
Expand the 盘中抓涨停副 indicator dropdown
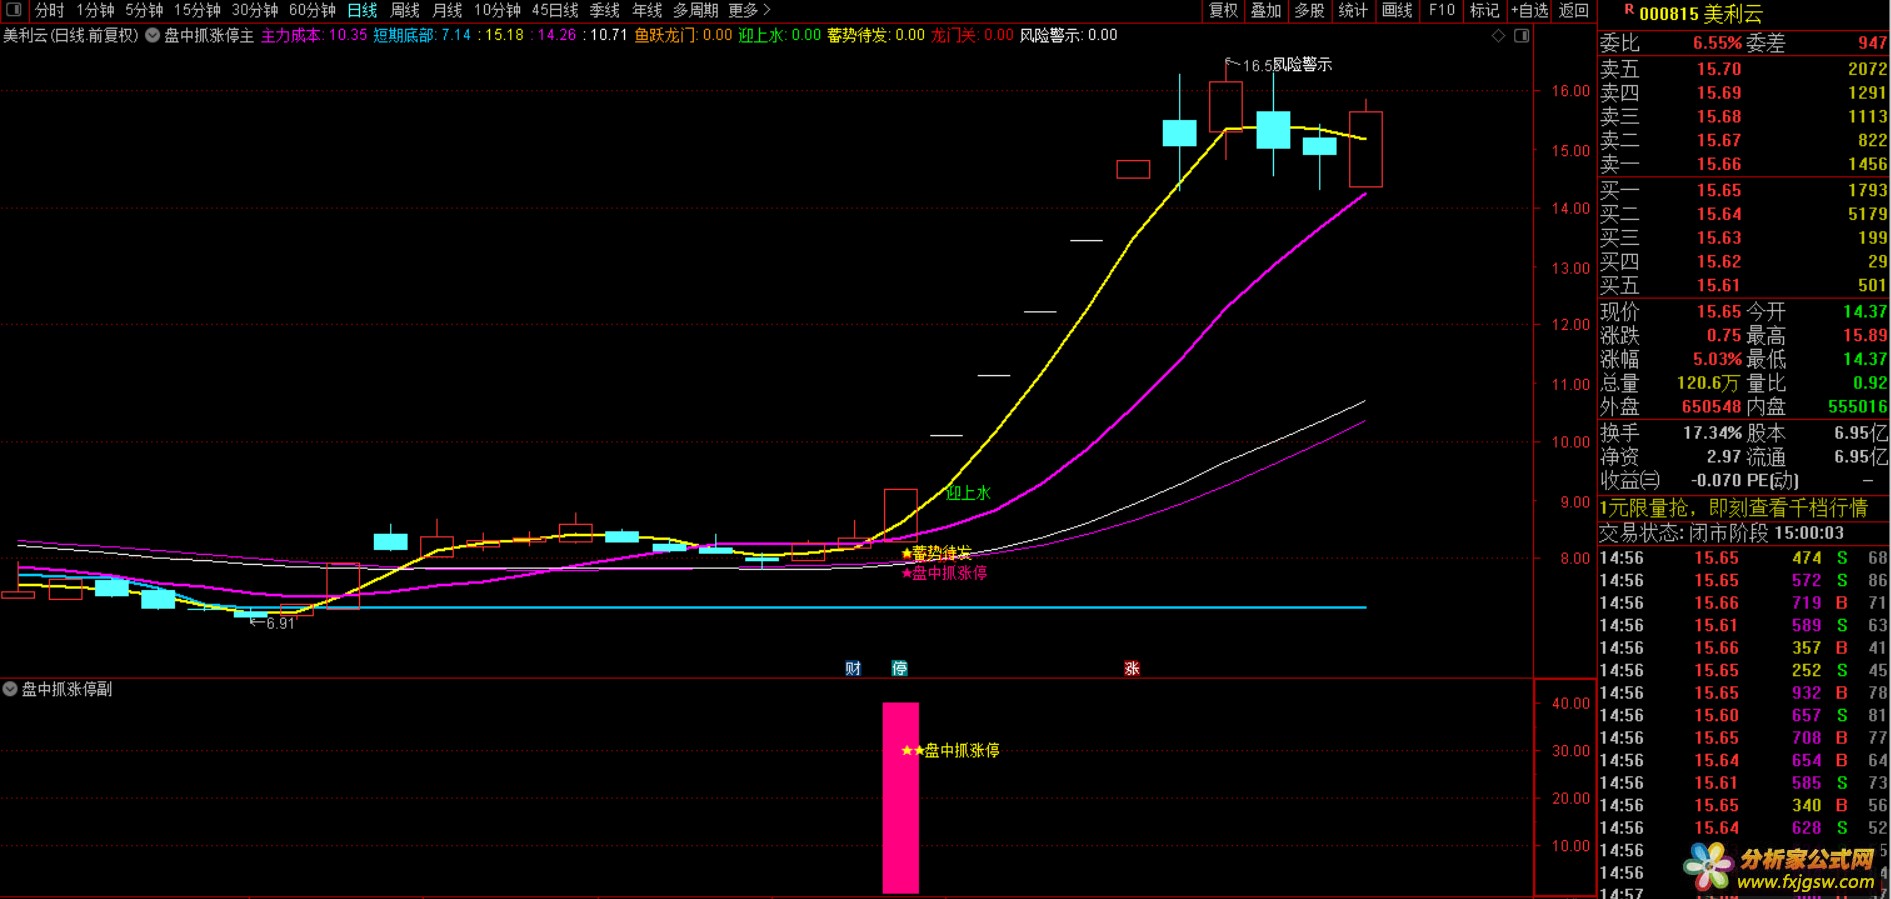pyautogui.click(x=10, y=689)
